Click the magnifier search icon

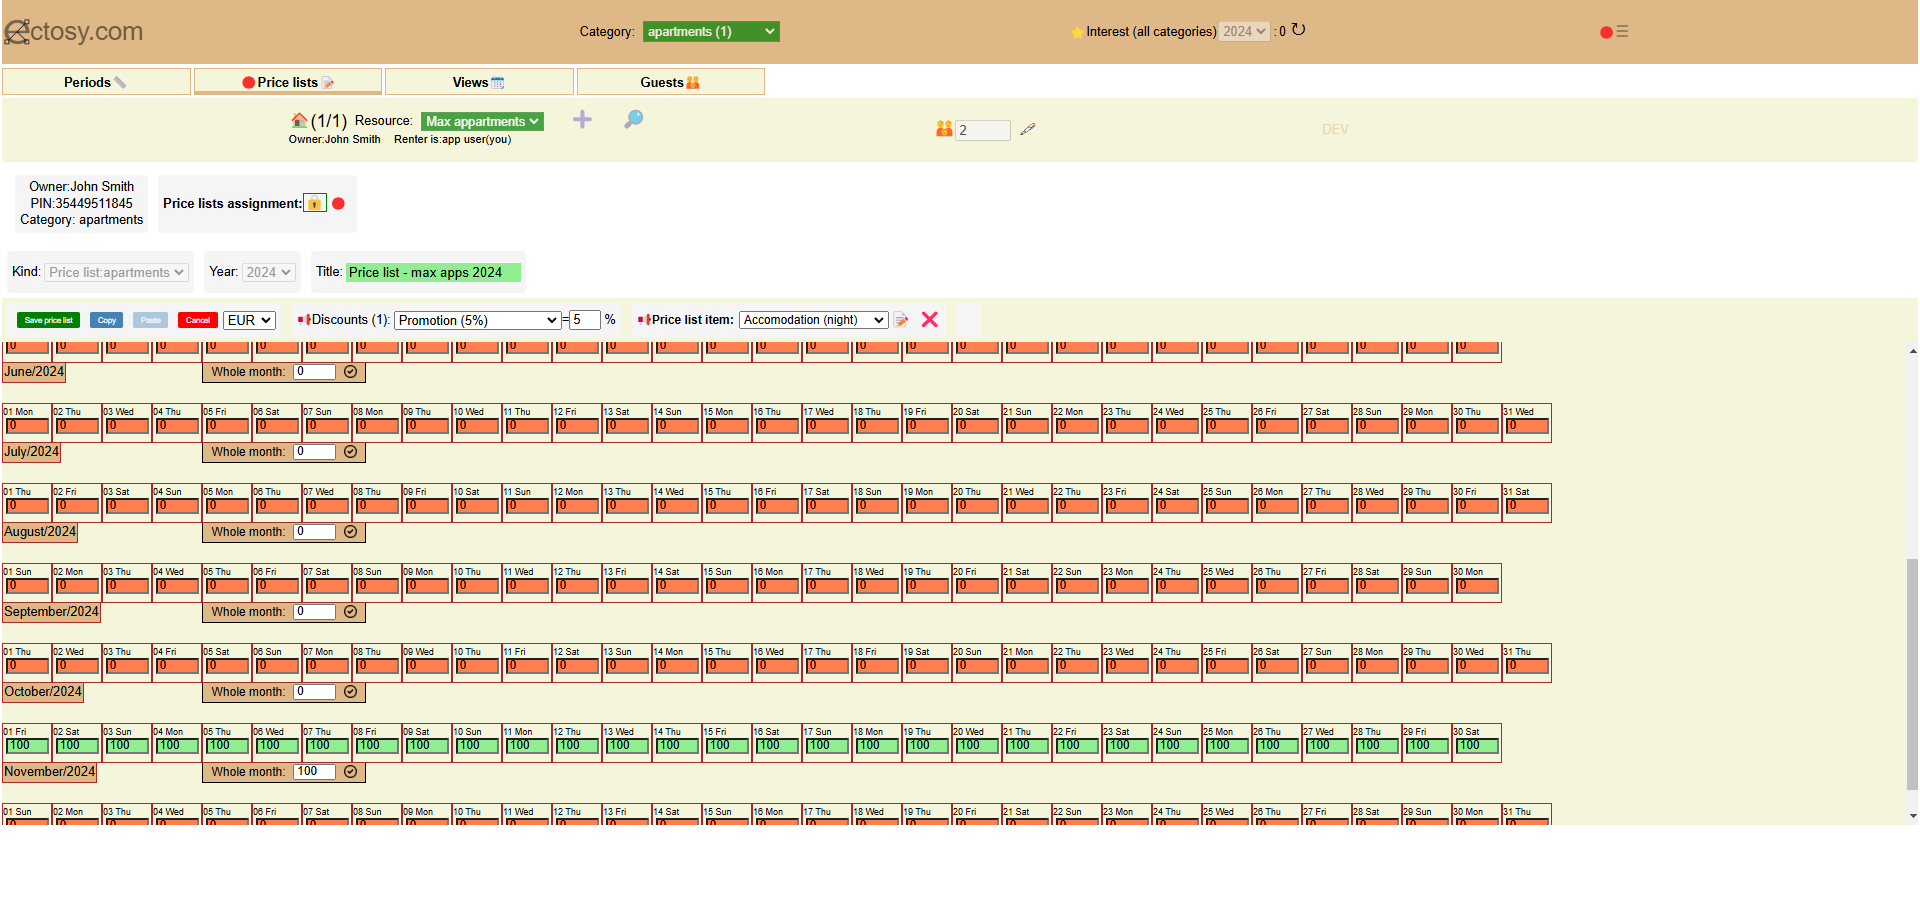click(633, 120)
